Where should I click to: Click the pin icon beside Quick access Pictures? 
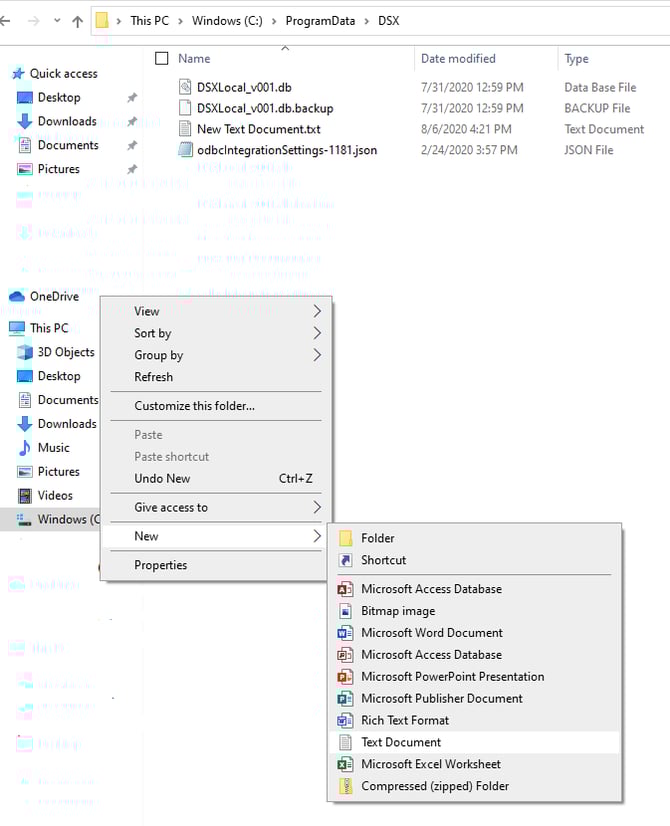[132, 169]
